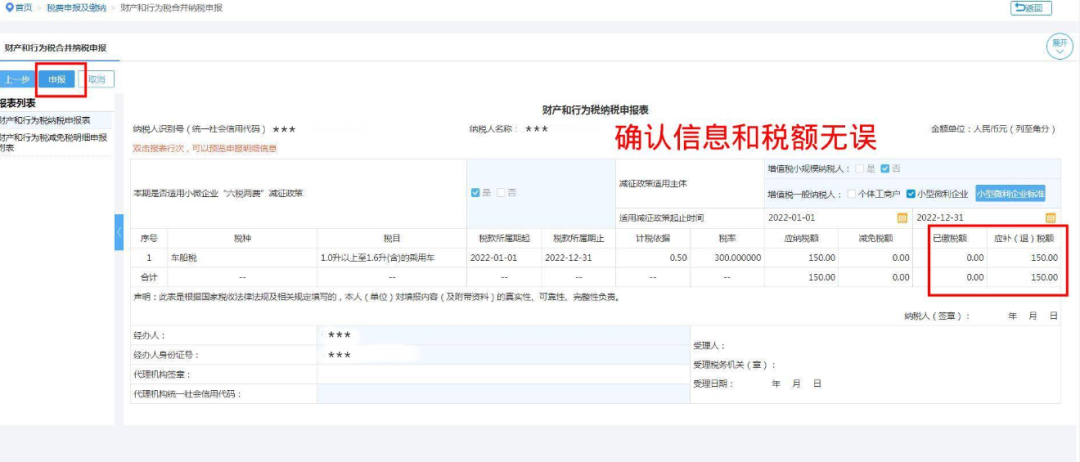Toggle the 个体工商户 checkbox
Viewport: 1080px width, 462px height.
(851, 193)
